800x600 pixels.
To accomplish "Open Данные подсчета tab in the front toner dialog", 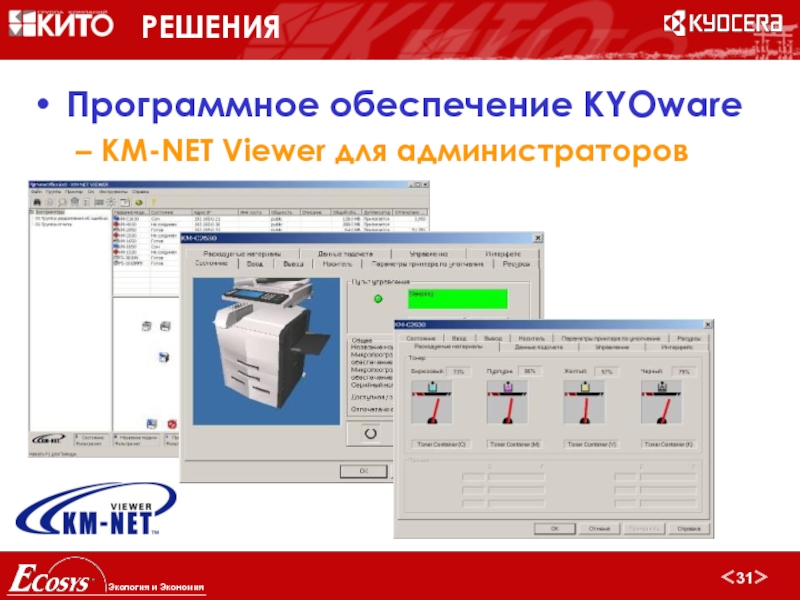I will 539,347.
